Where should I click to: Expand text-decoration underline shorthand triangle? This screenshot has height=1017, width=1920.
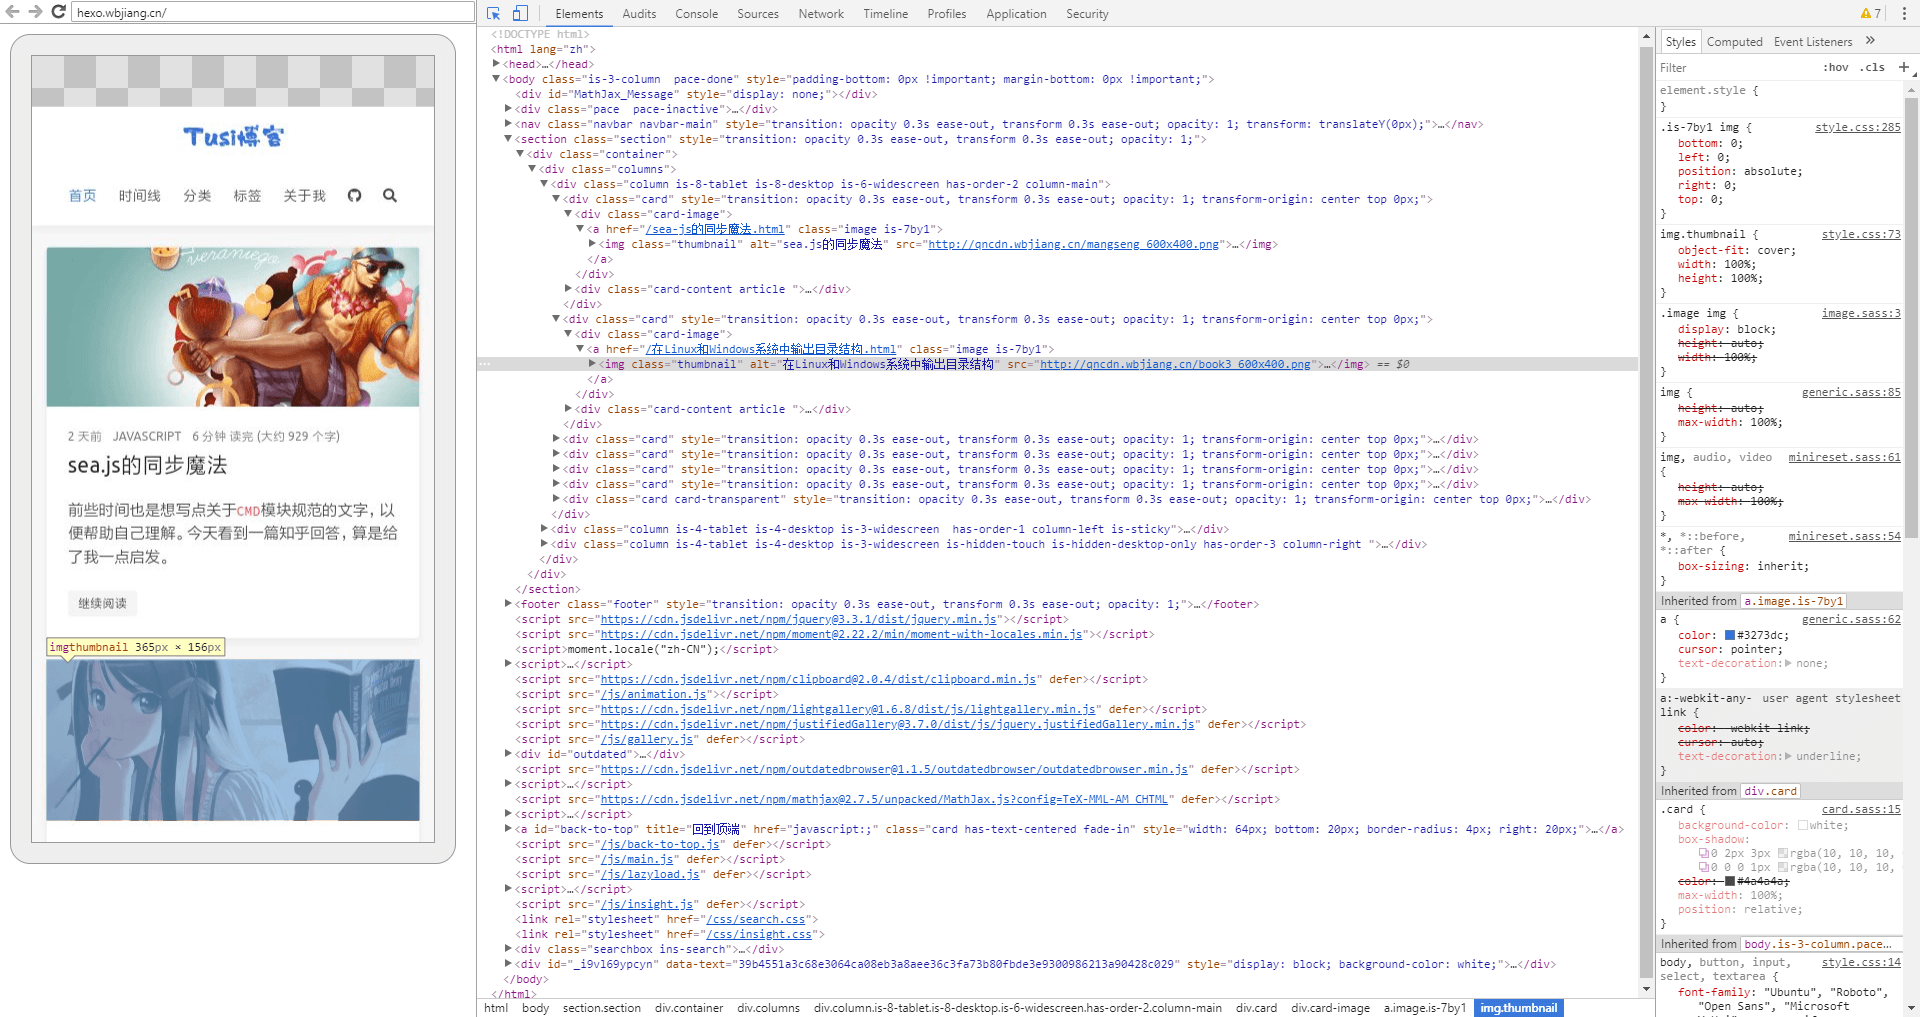point(1788,756)
